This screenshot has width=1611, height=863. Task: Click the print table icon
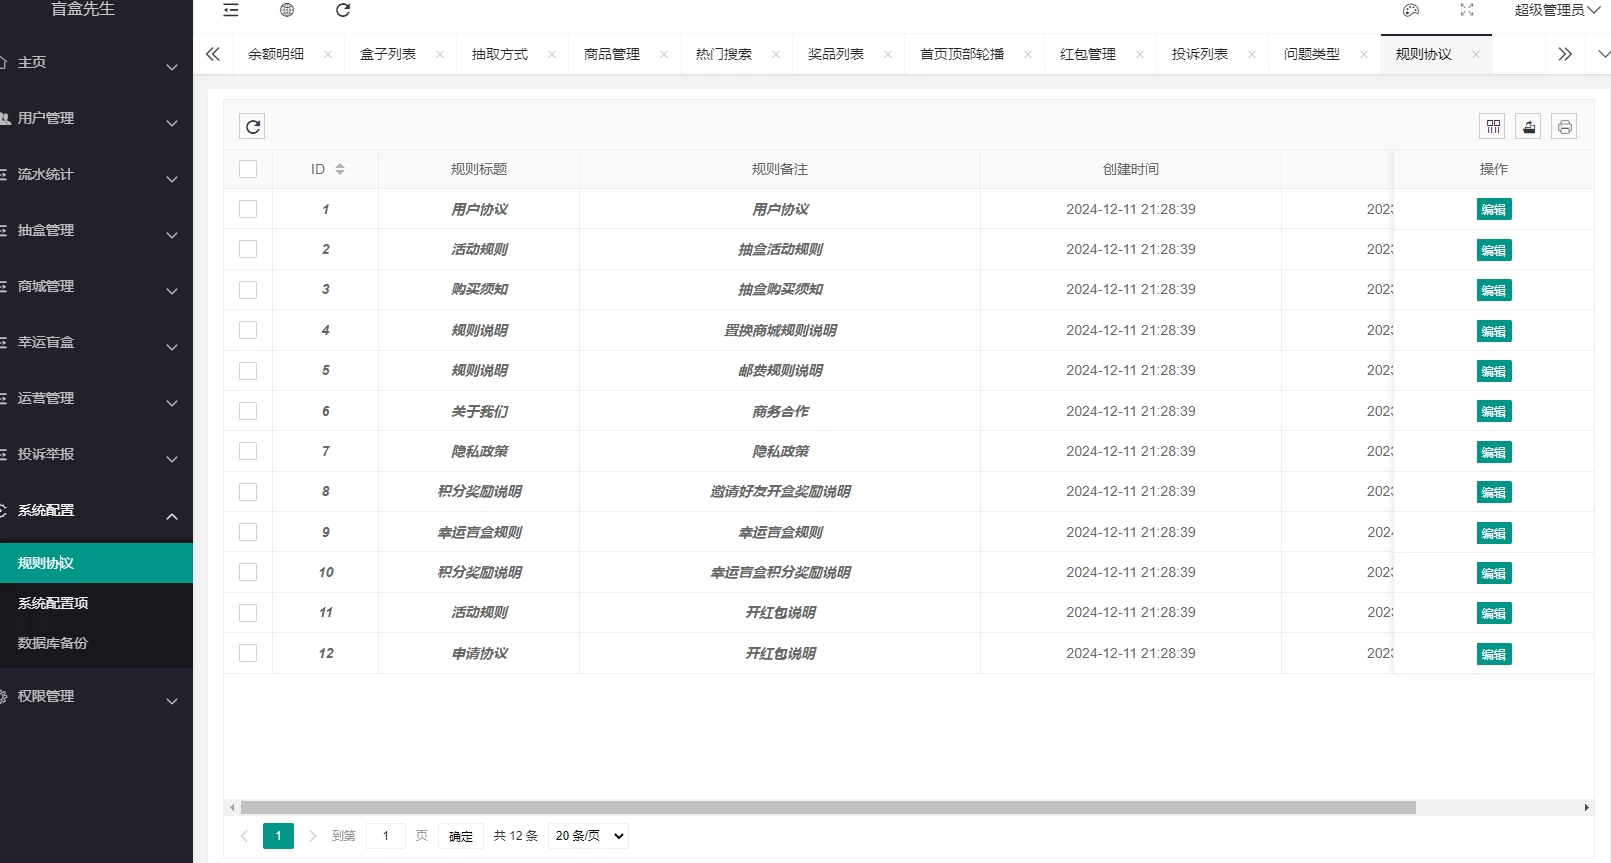1564,126
